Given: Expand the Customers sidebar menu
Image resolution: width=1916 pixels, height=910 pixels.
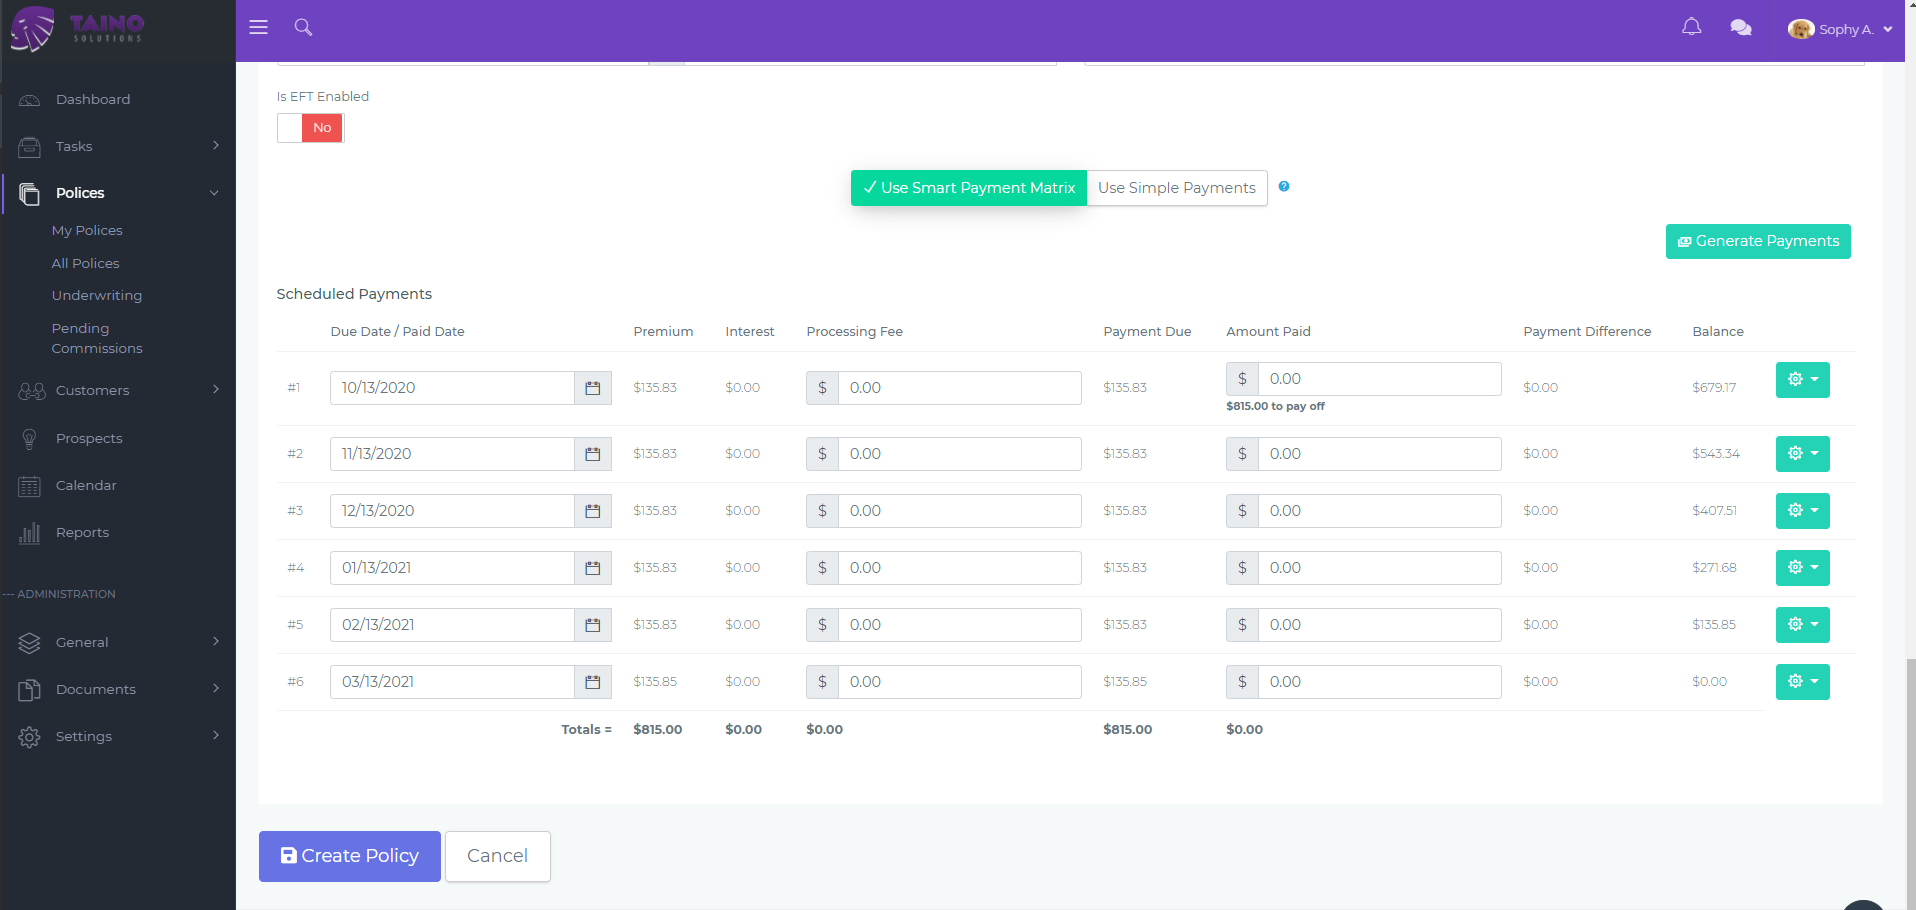Looking at the screenshot, I should [118, 390].
